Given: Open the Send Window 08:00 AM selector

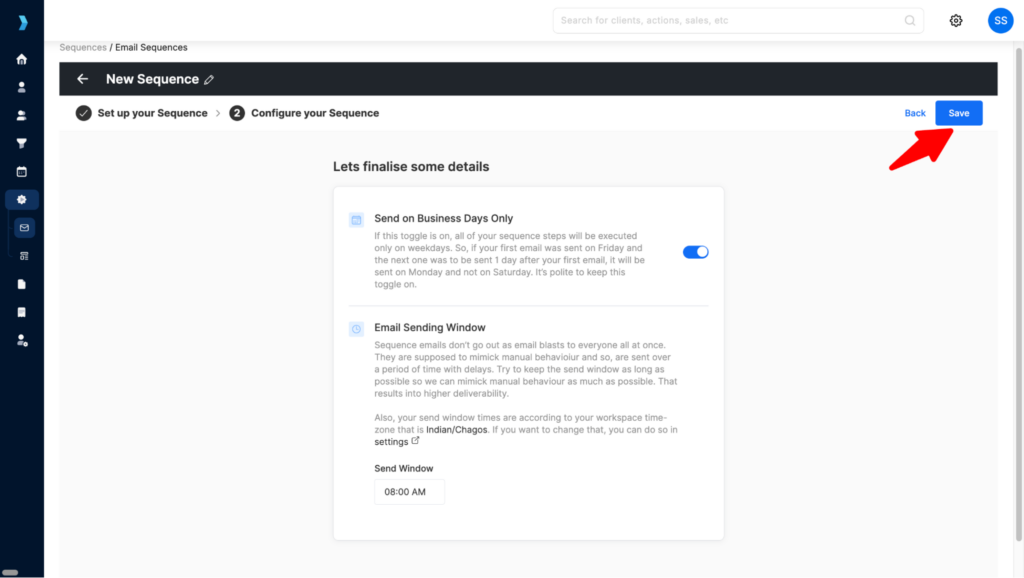Looking at the screenshot, I should (409, 491).
